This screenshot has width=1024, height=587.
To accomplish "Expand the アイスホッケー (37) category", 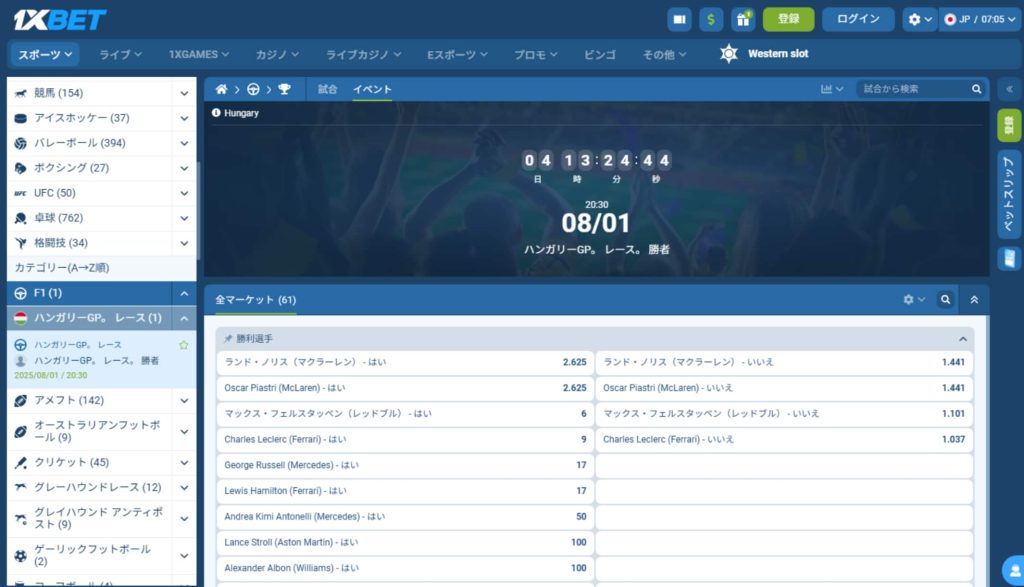I will pos(184,118).
